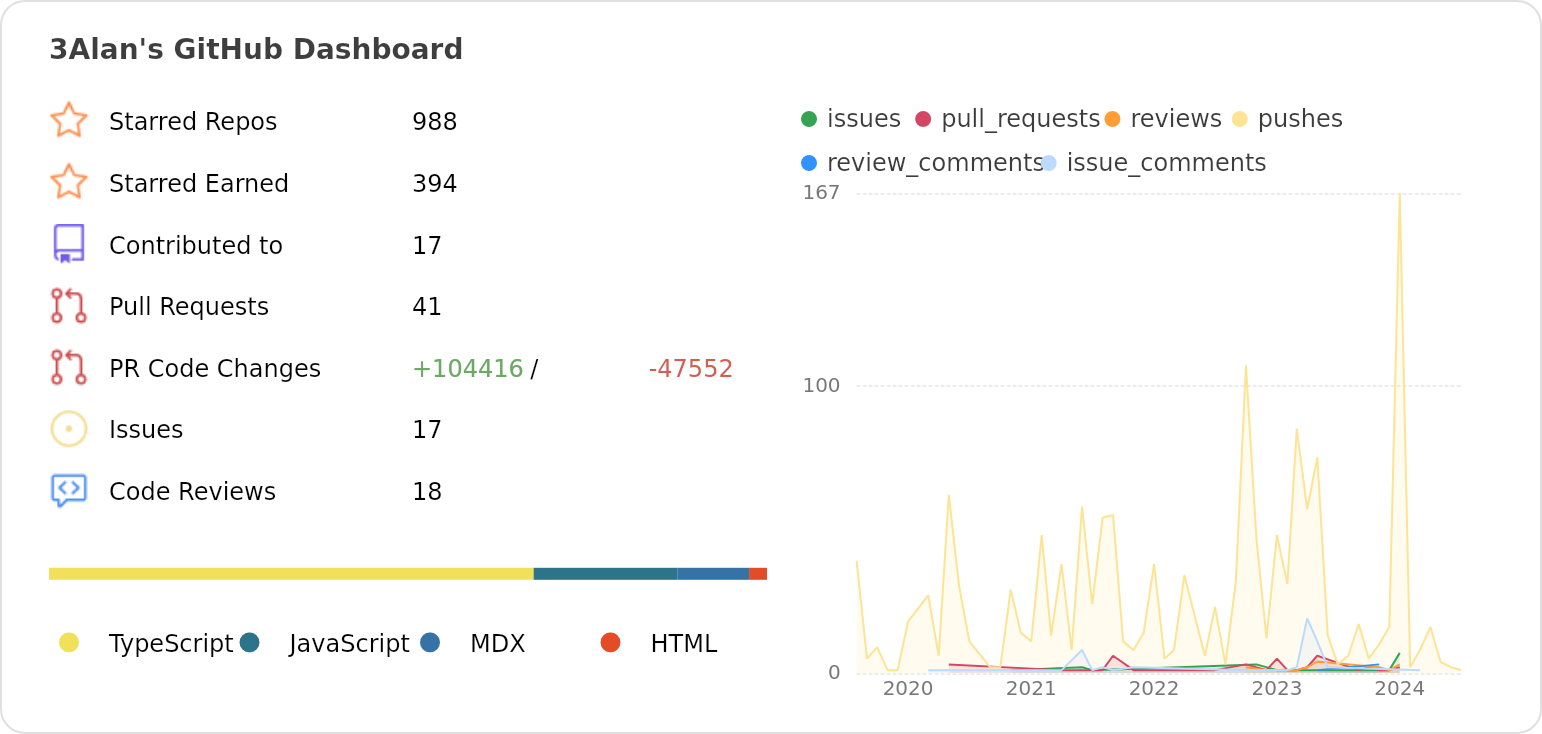
Task: Click the MDX language label
Action: [498, 644]
